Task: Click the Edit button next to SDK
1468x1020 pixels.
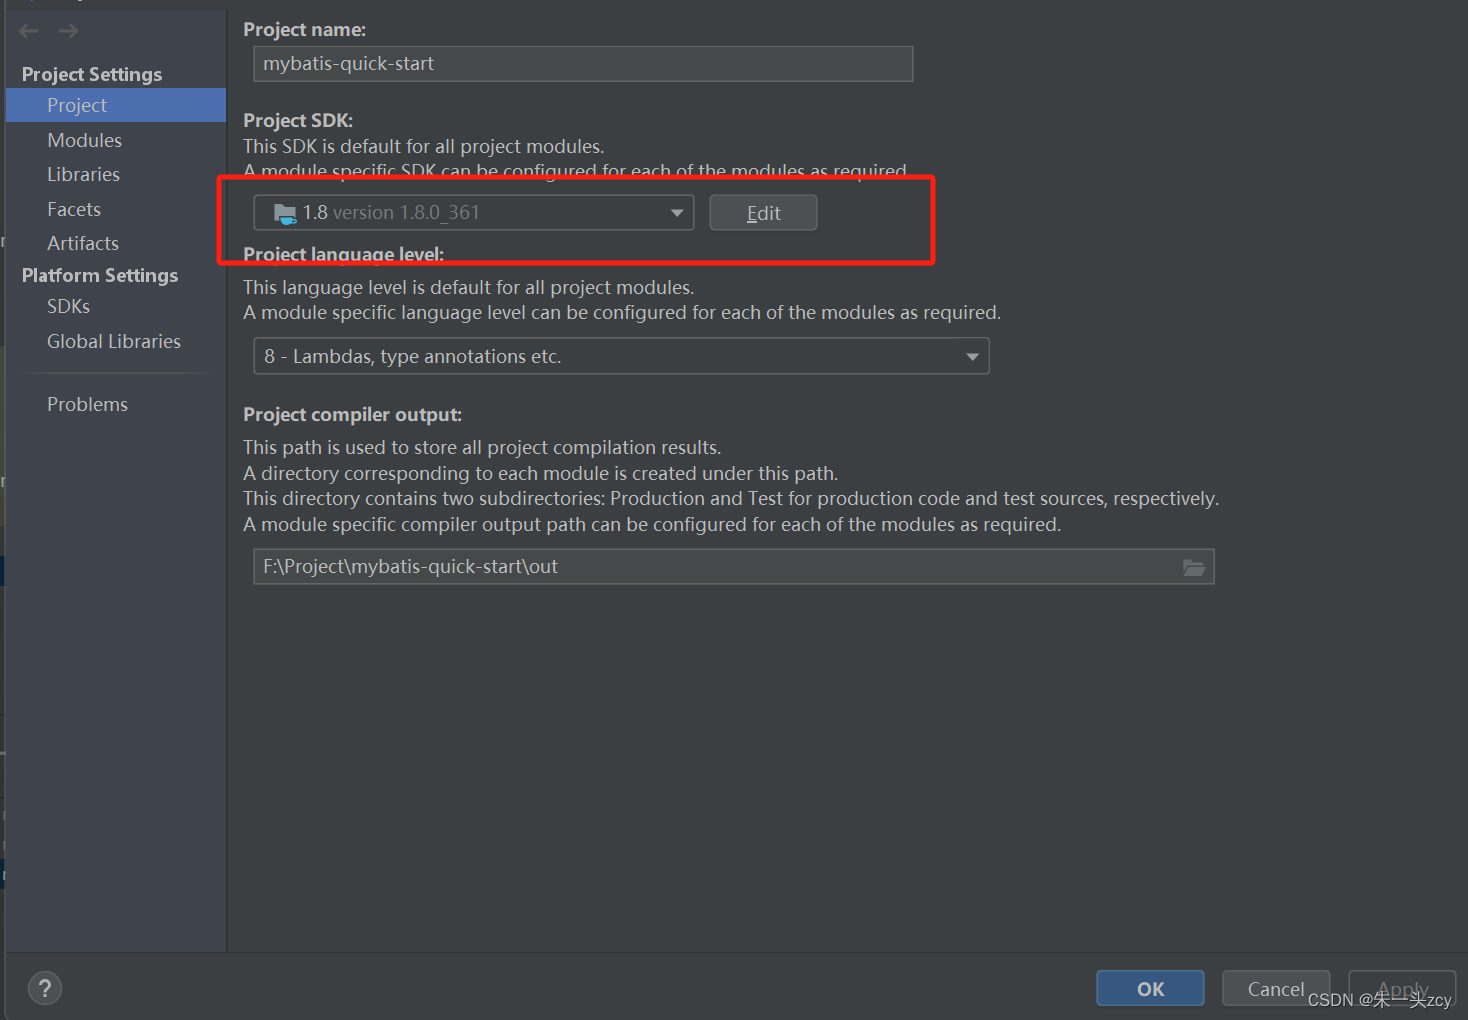Action: pyautogui.click(x=762, y=212)
